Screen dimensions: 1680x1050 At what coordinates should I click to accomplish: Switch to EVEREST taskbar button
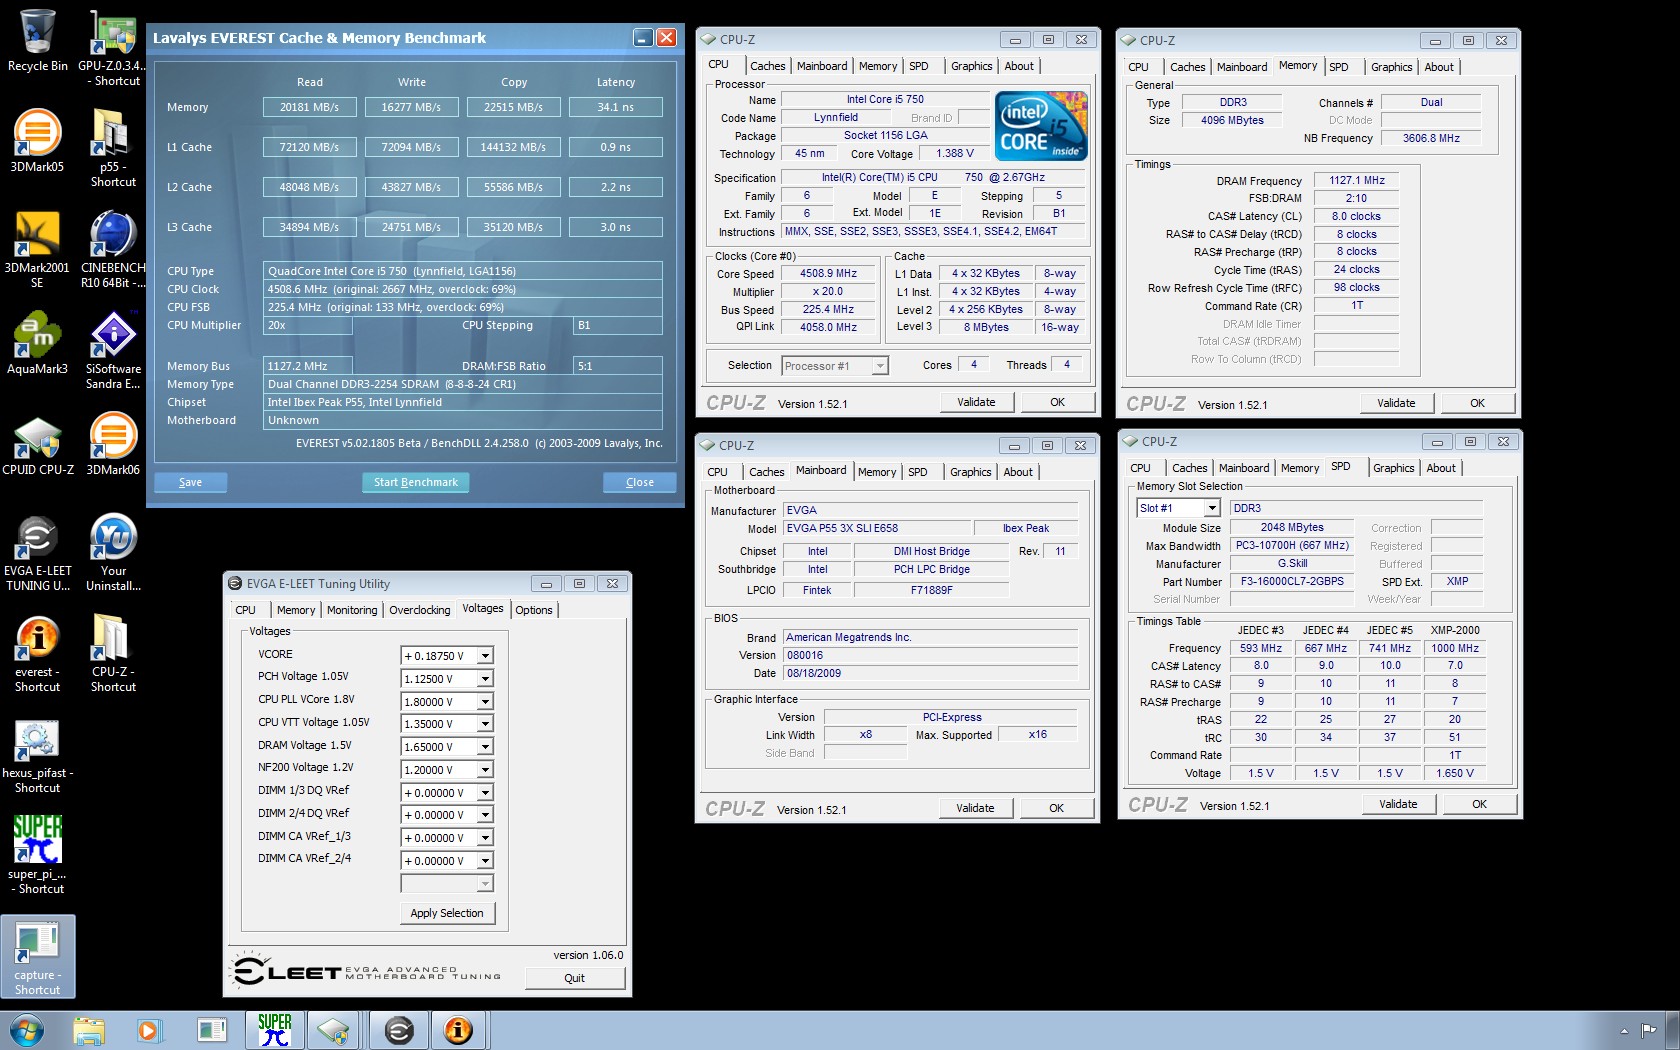(458, 1030)
